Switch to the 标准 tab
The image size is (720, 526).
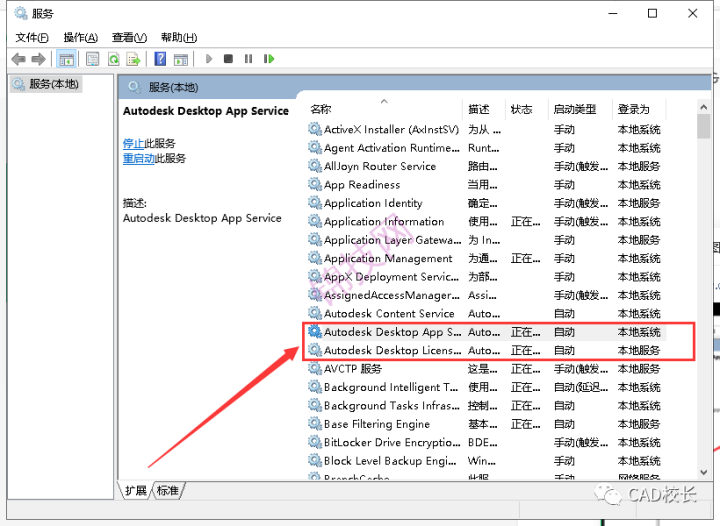168,491
